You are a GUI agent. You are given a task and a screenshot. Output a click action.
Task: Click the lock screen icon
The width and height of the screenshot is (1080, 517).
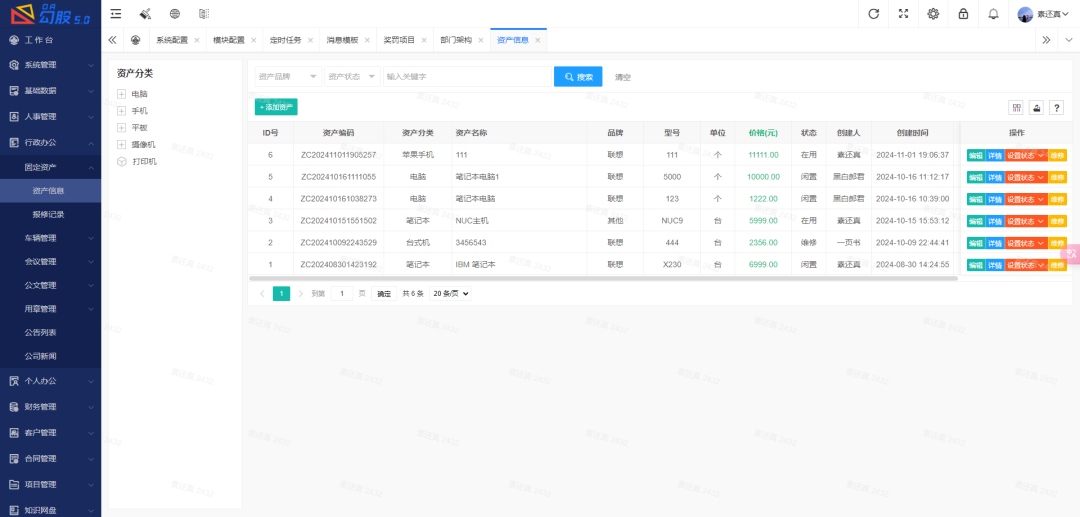click(x=963, y=14)
